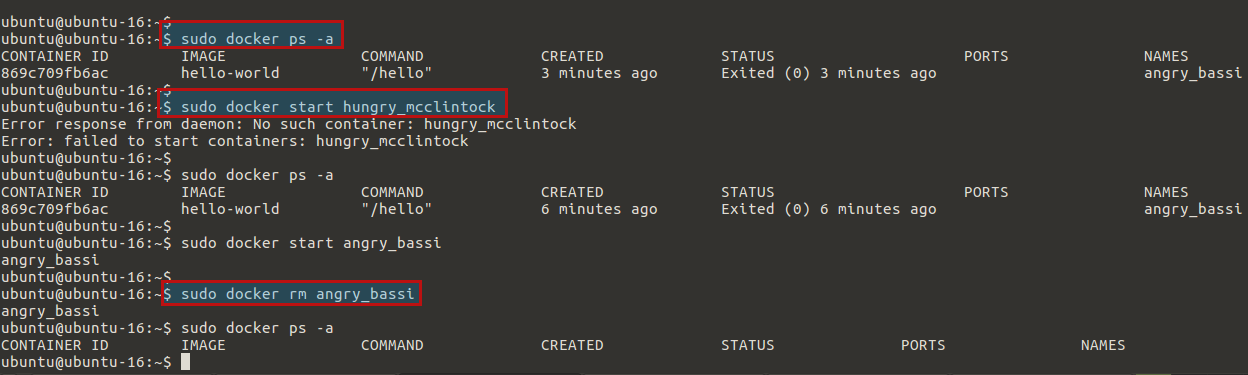Screen dimensions: 1248x375
Task: Click the '6 minutes ago' created value
Action: 599,209
